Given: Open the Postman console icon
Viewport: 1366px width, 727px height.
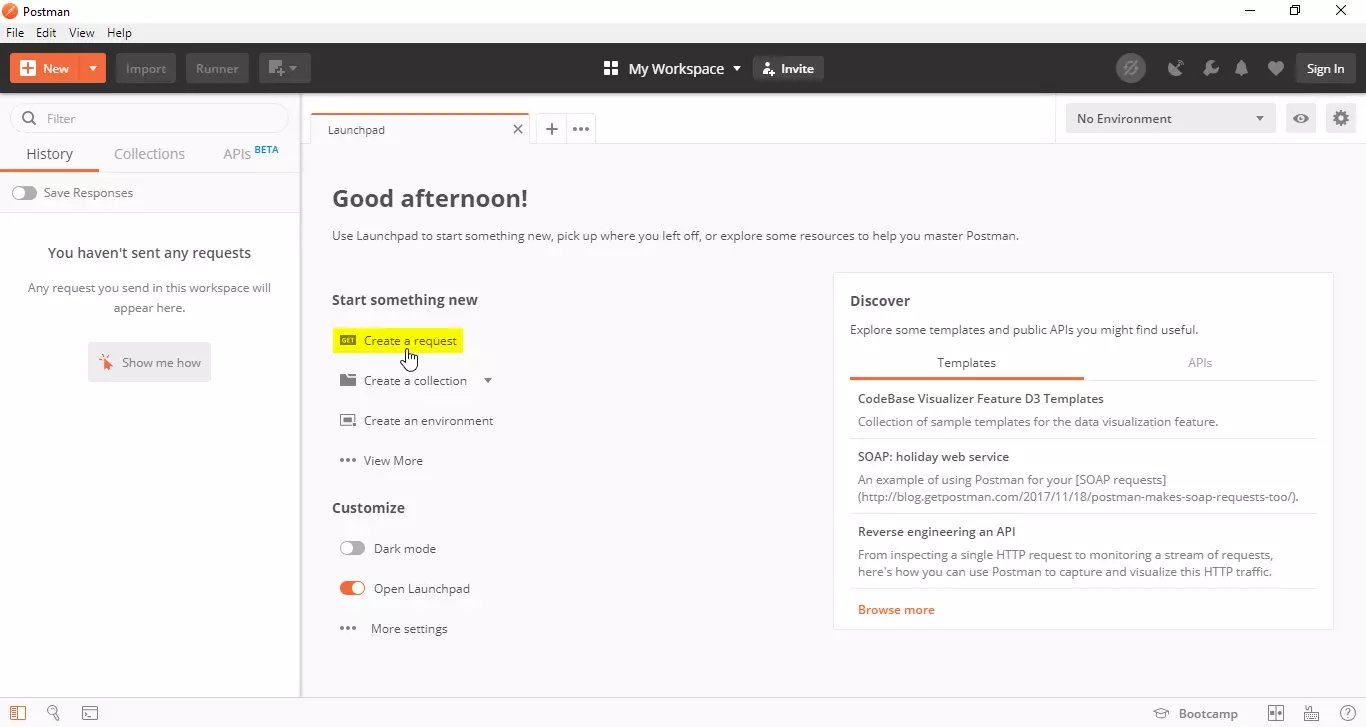Looking at the screenshot, I should tap(90, 713).
